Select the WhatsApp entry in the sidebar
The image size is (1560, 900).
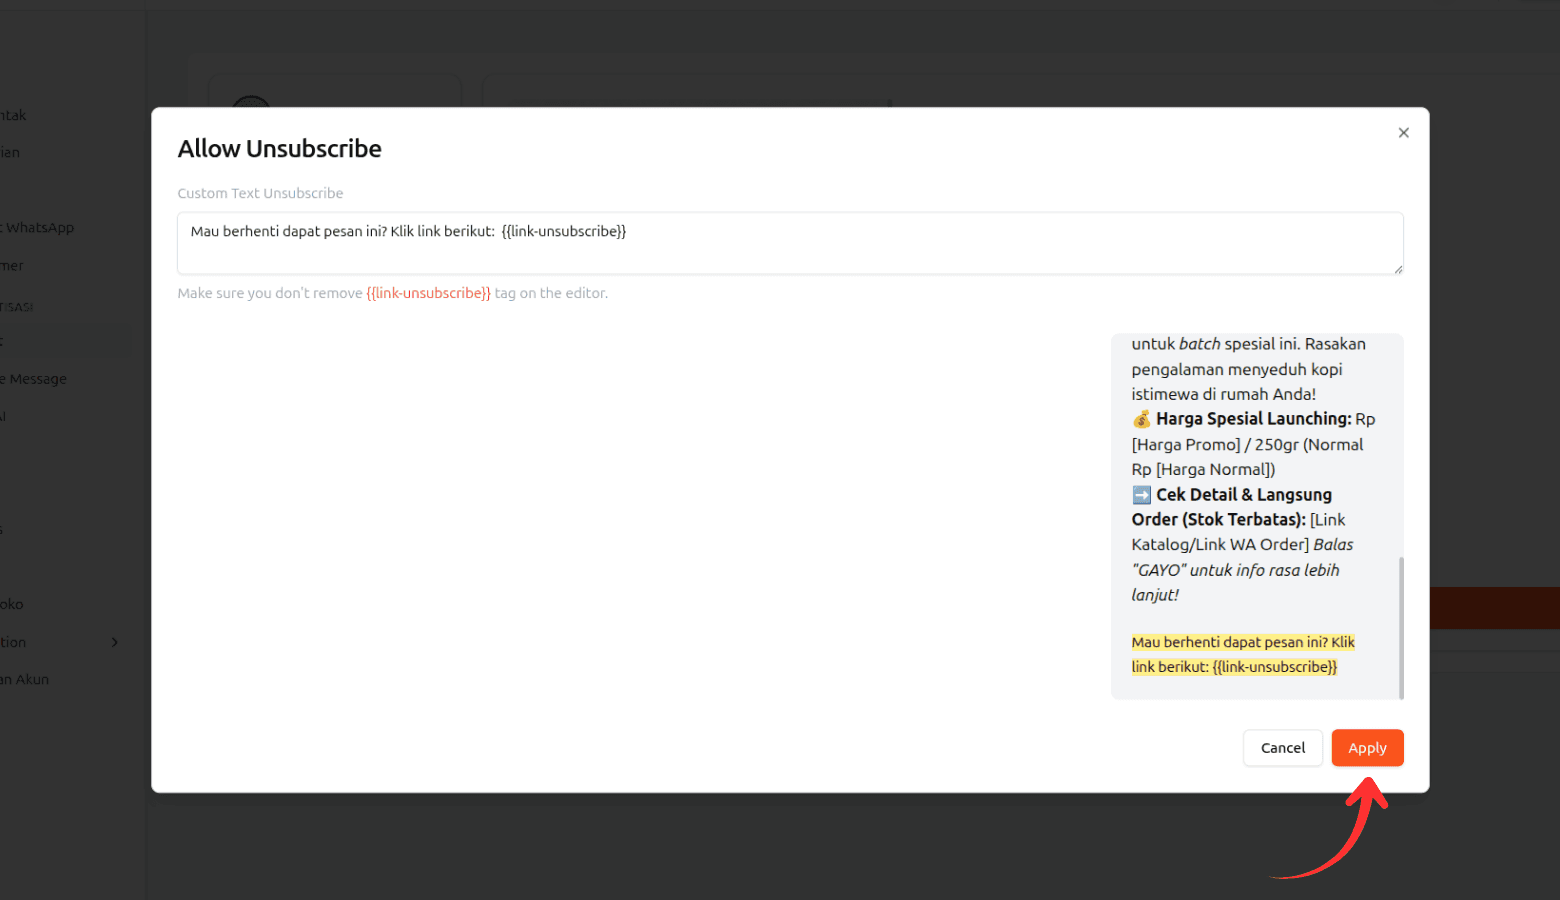pos(40,227)
